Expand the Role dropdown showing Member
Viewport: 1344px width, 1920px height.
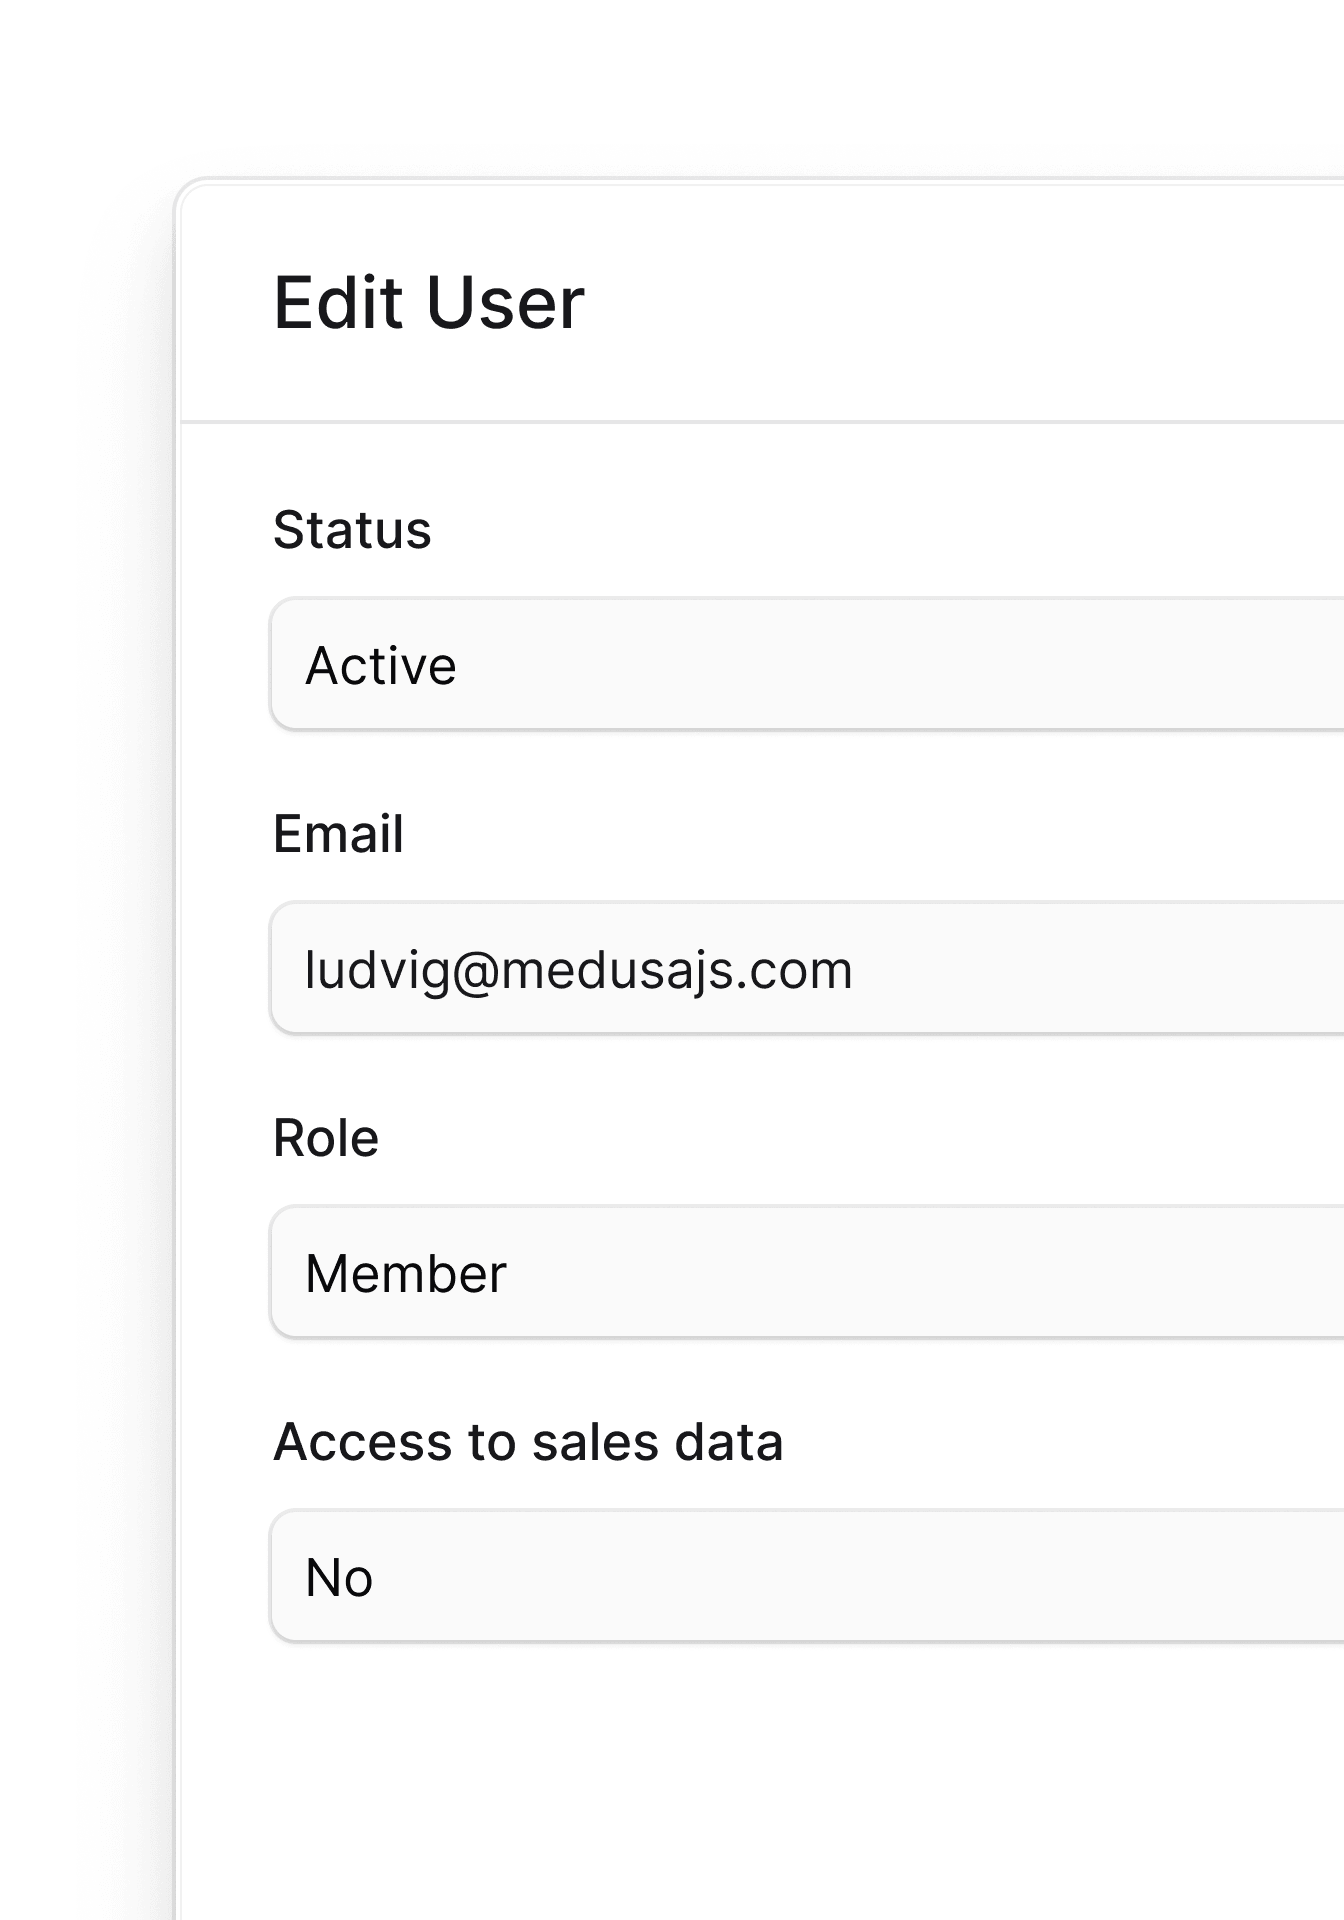pyautogui.click(x=808, y=1272)
